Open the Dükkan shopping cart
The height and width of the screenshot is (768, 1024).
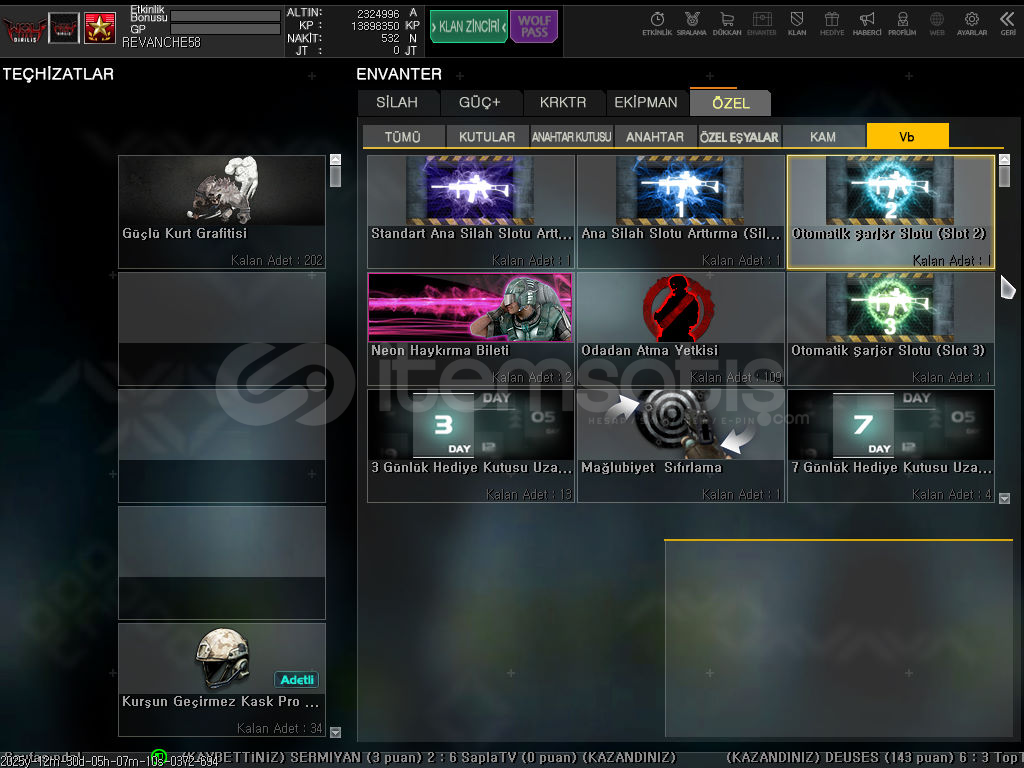727,23
